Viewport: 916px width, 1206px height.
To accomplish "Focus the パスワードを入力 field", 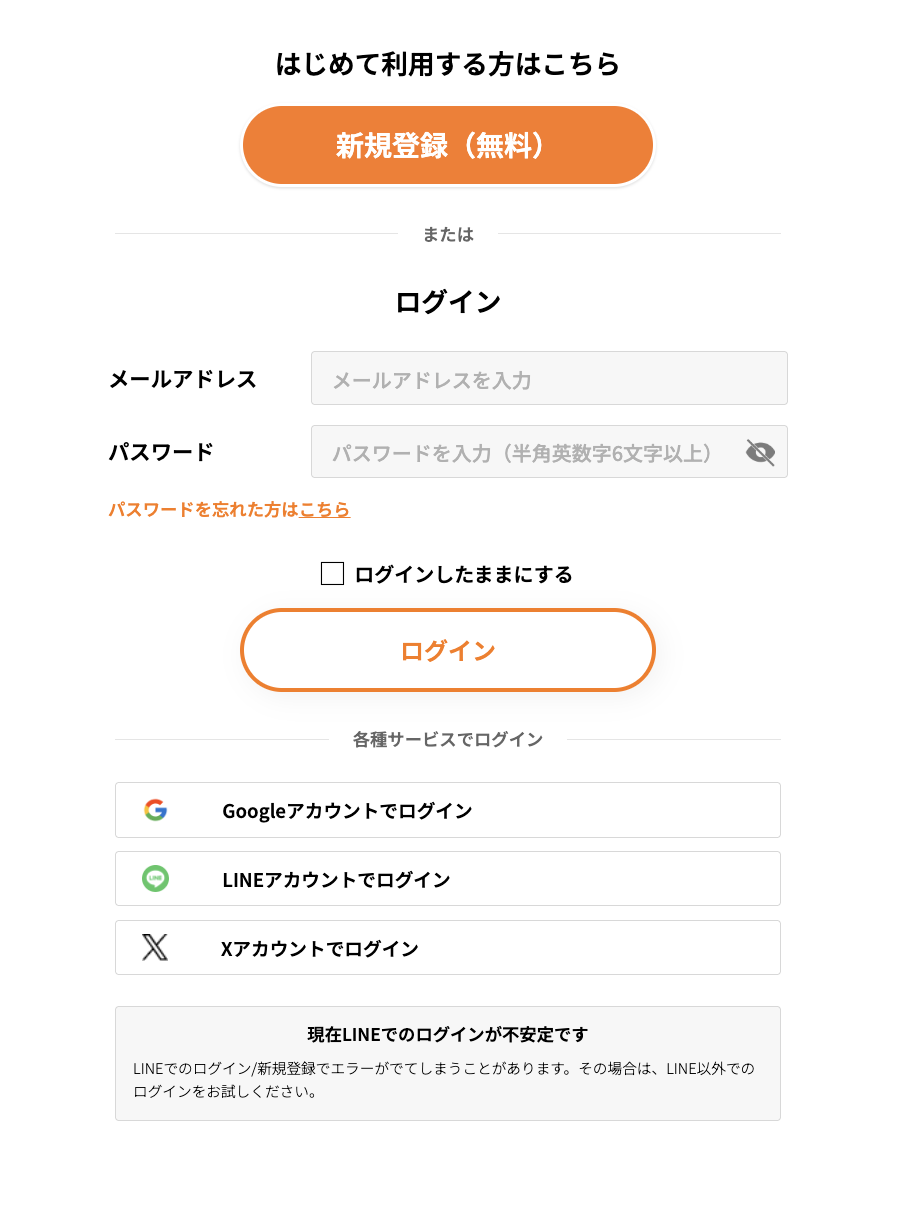I will click(x=549, y=452).
